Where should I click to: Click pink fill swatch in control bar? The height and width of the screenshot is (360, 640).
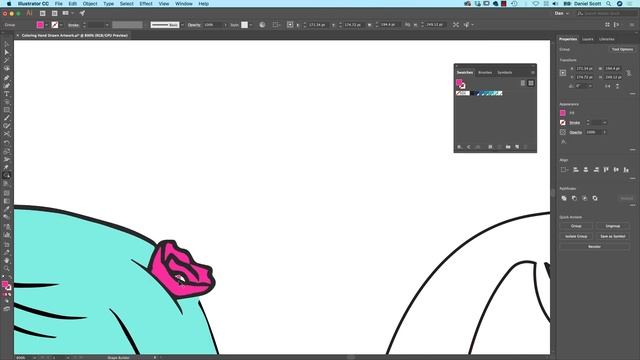coord(40,25)
